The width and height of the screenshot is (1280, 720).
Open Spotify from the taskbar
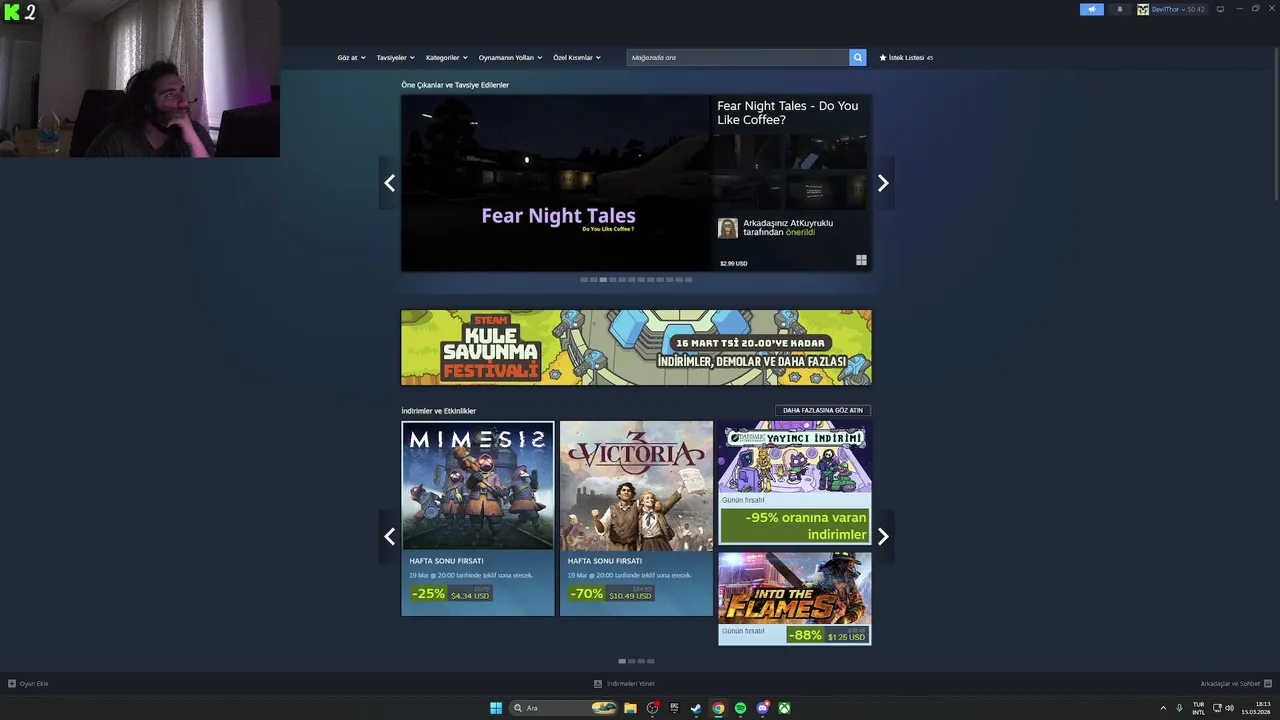tap(740, 708)
